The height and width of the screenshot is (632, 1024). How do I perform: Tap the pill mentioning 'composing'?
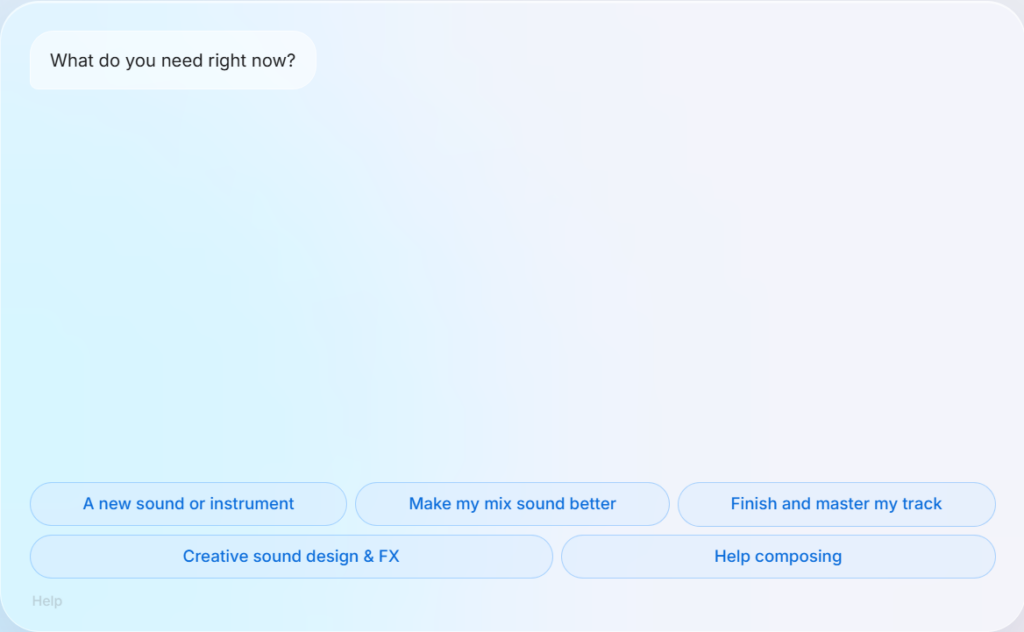778,556
